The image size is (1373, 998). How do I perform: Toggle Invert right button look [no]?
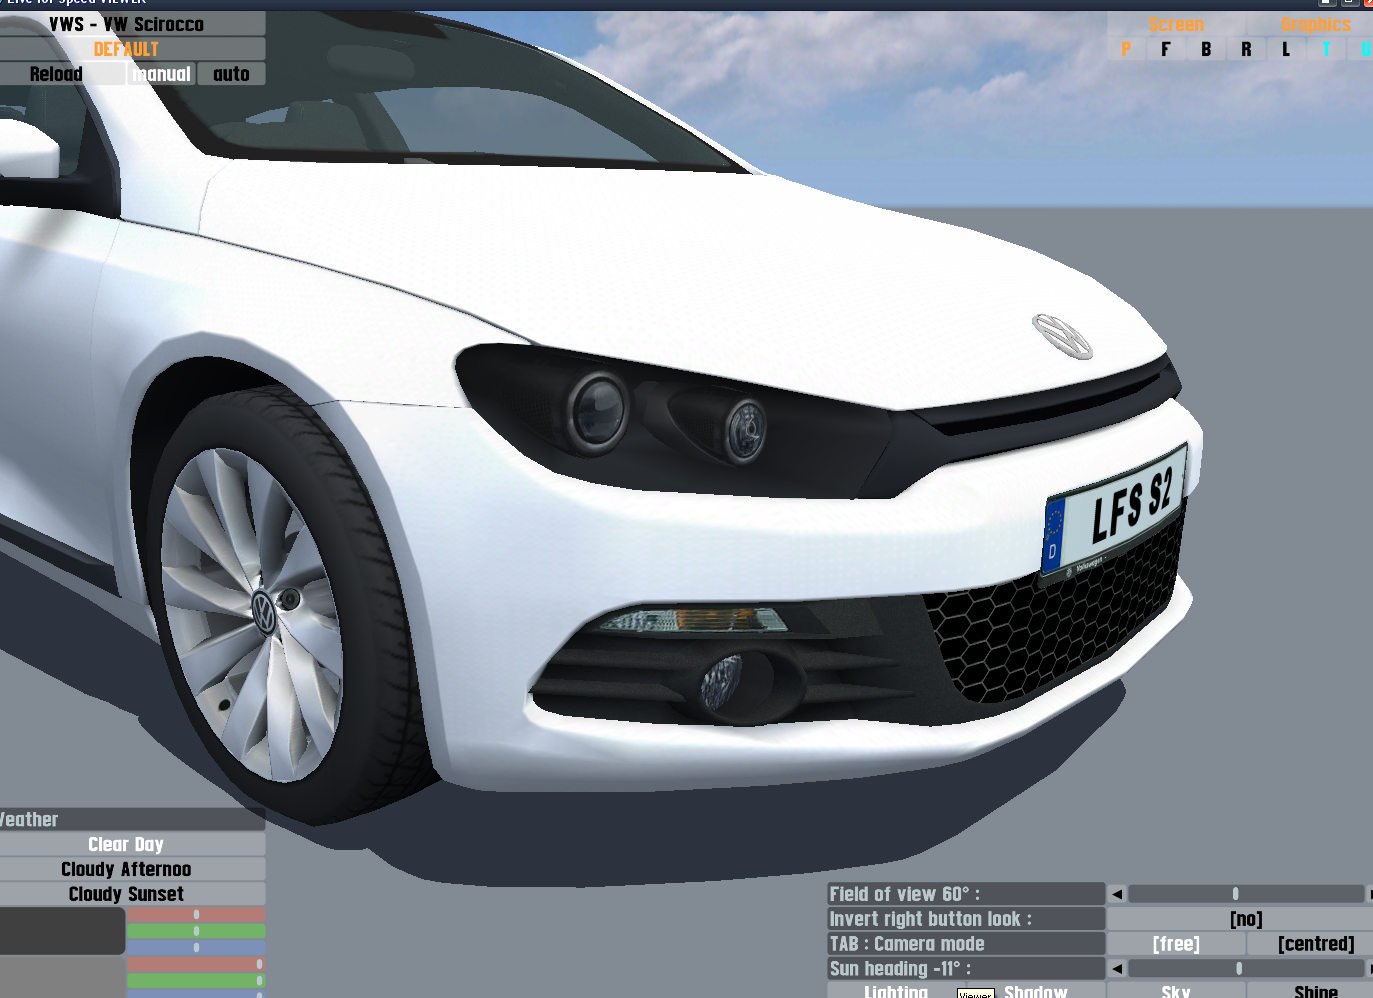pos(1246,919)
